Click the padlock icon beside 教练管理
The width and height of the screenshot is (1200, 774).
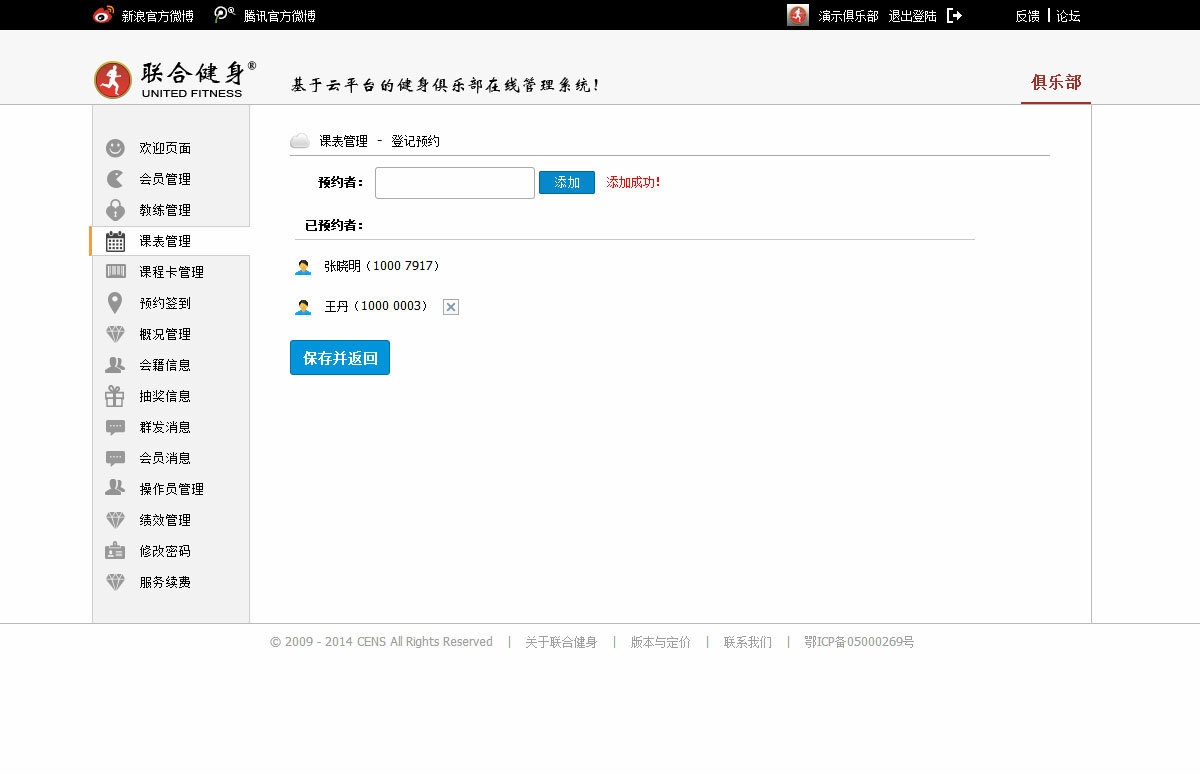pos(115,210)
